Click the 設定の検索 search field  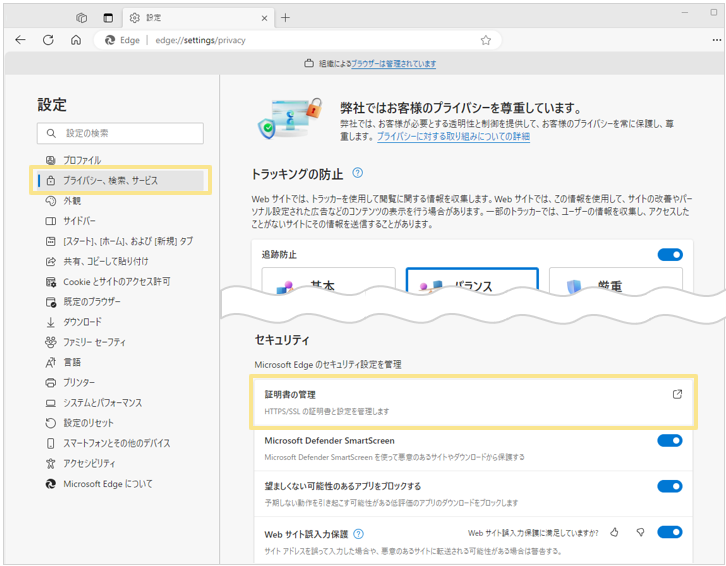[x=120, y=133]
